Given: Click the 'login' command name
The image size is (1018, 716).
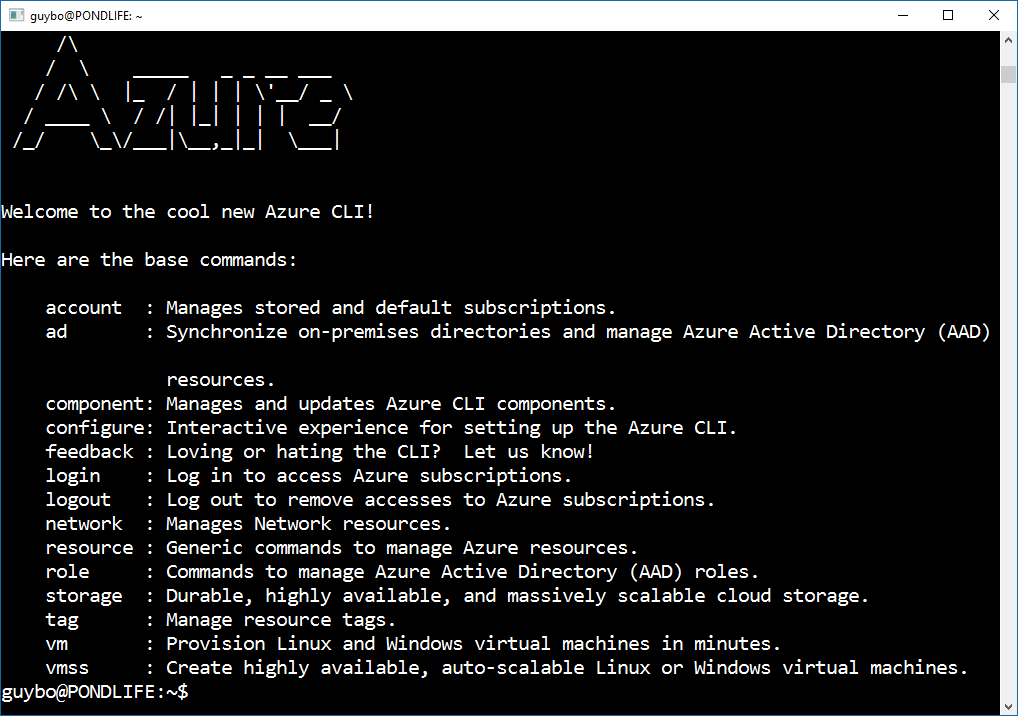Looking at the screenshot, I should point(73,476).
